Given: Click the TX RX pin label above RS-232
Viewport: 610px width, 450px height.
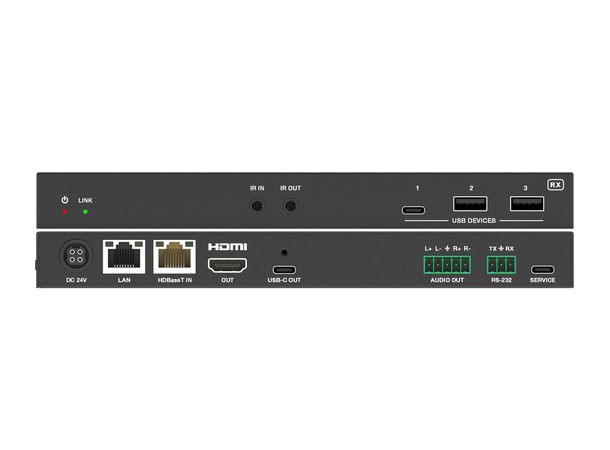Looking at the screenshot, I should tap(501, 249).
